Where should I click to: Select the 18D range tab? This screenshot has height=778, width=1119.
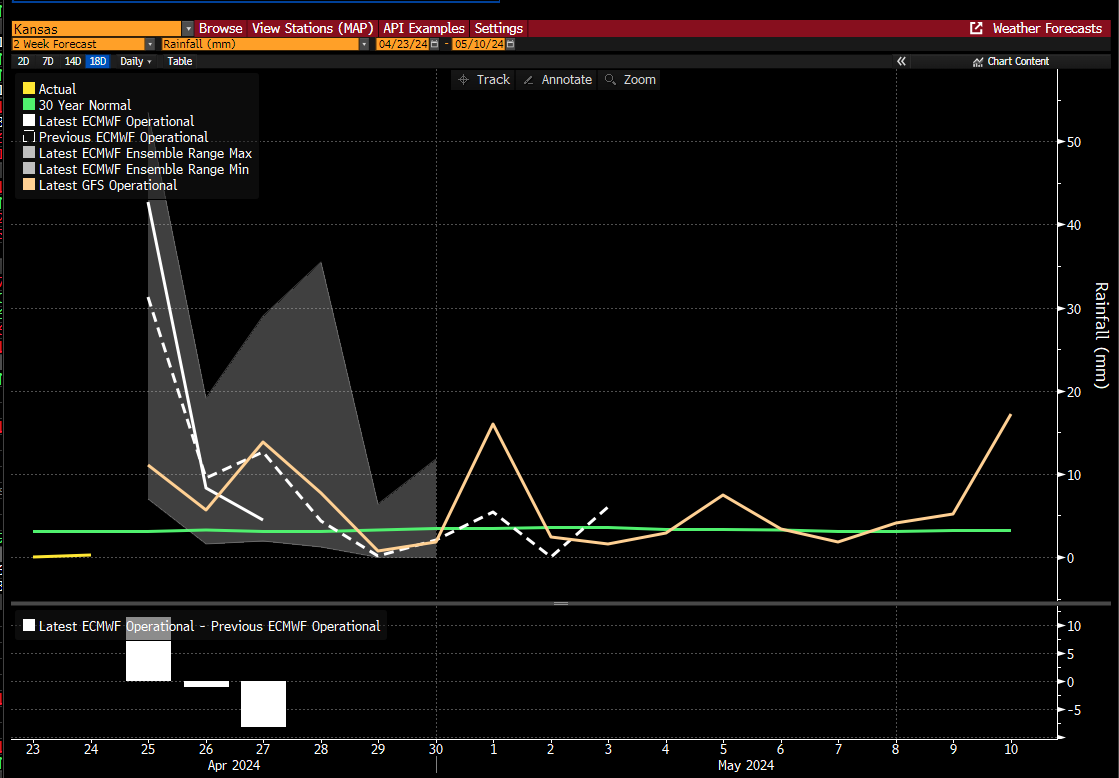[98, 61]
